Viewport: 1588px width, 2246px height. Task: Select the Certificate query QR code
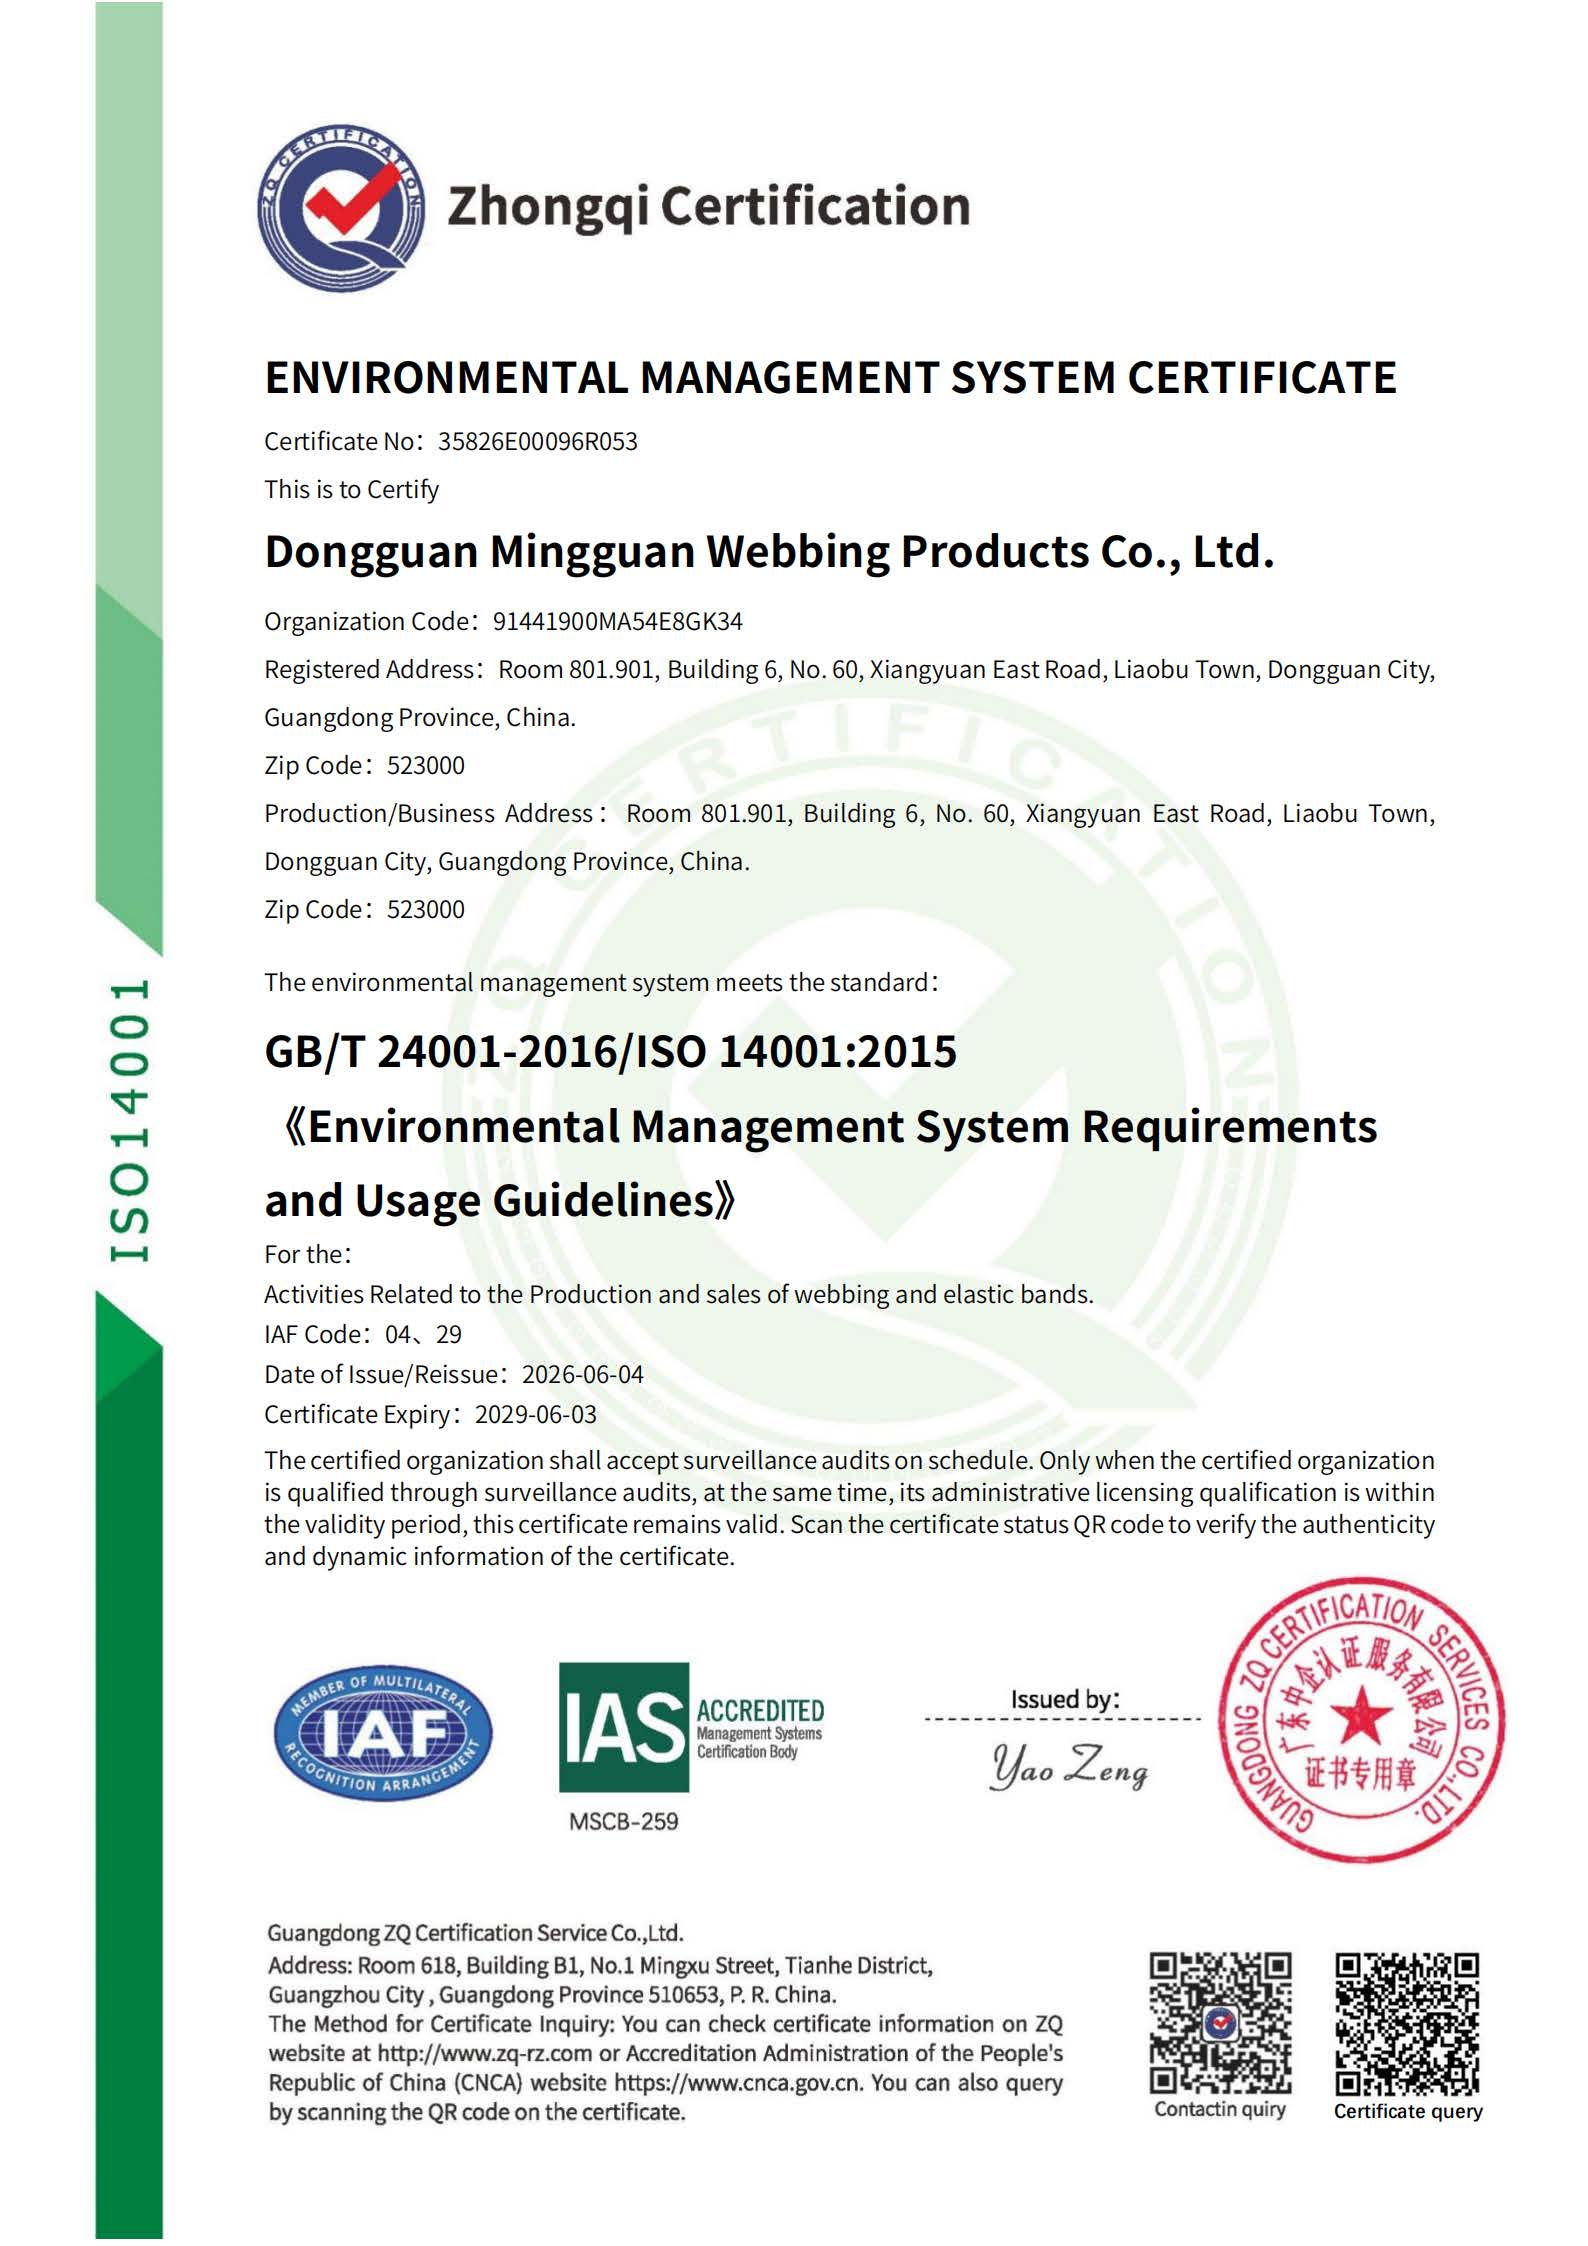(x=1408, y=2024)
